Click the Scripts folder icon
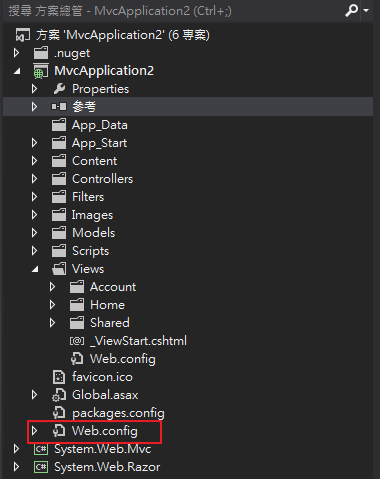 click(x=59, y=251)
